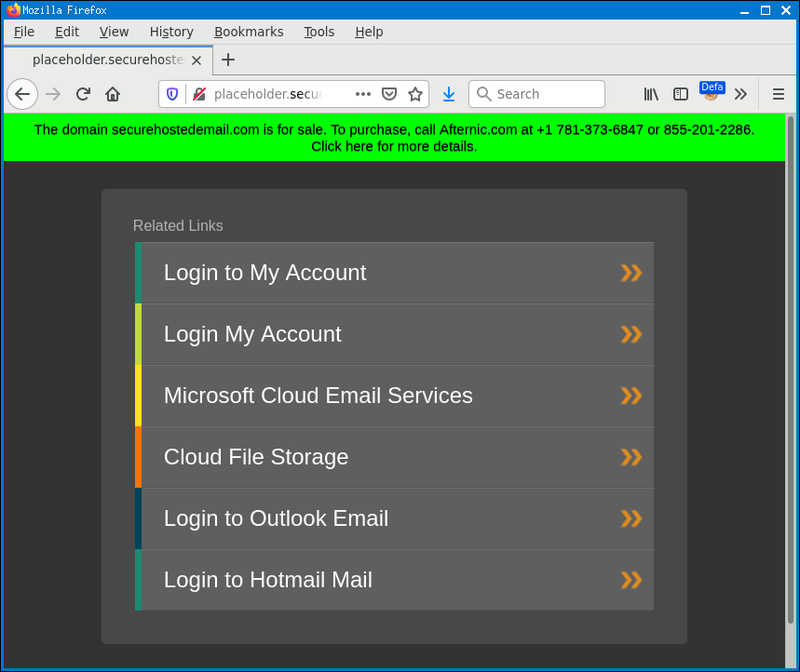This screenshot has width=800, height=672.
Task: Minimize the Mozilla Firefox window
Action: pyautogui.click(x=744, y=10)
